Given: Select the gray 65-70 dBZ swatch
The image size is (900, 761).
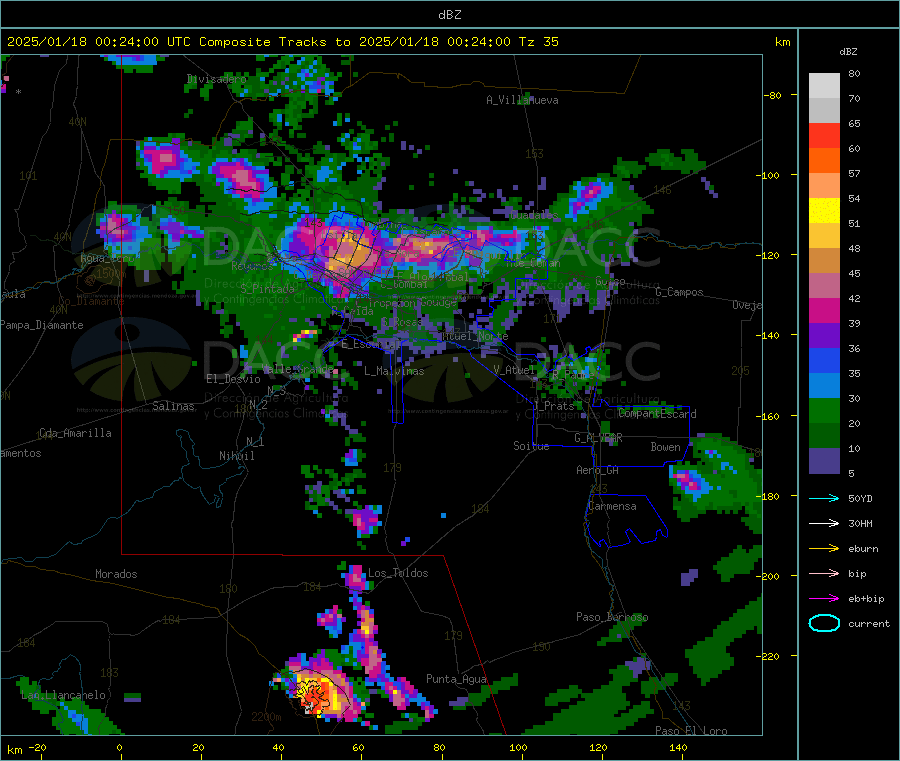Looking at the screenshot, I should [824, 111].
